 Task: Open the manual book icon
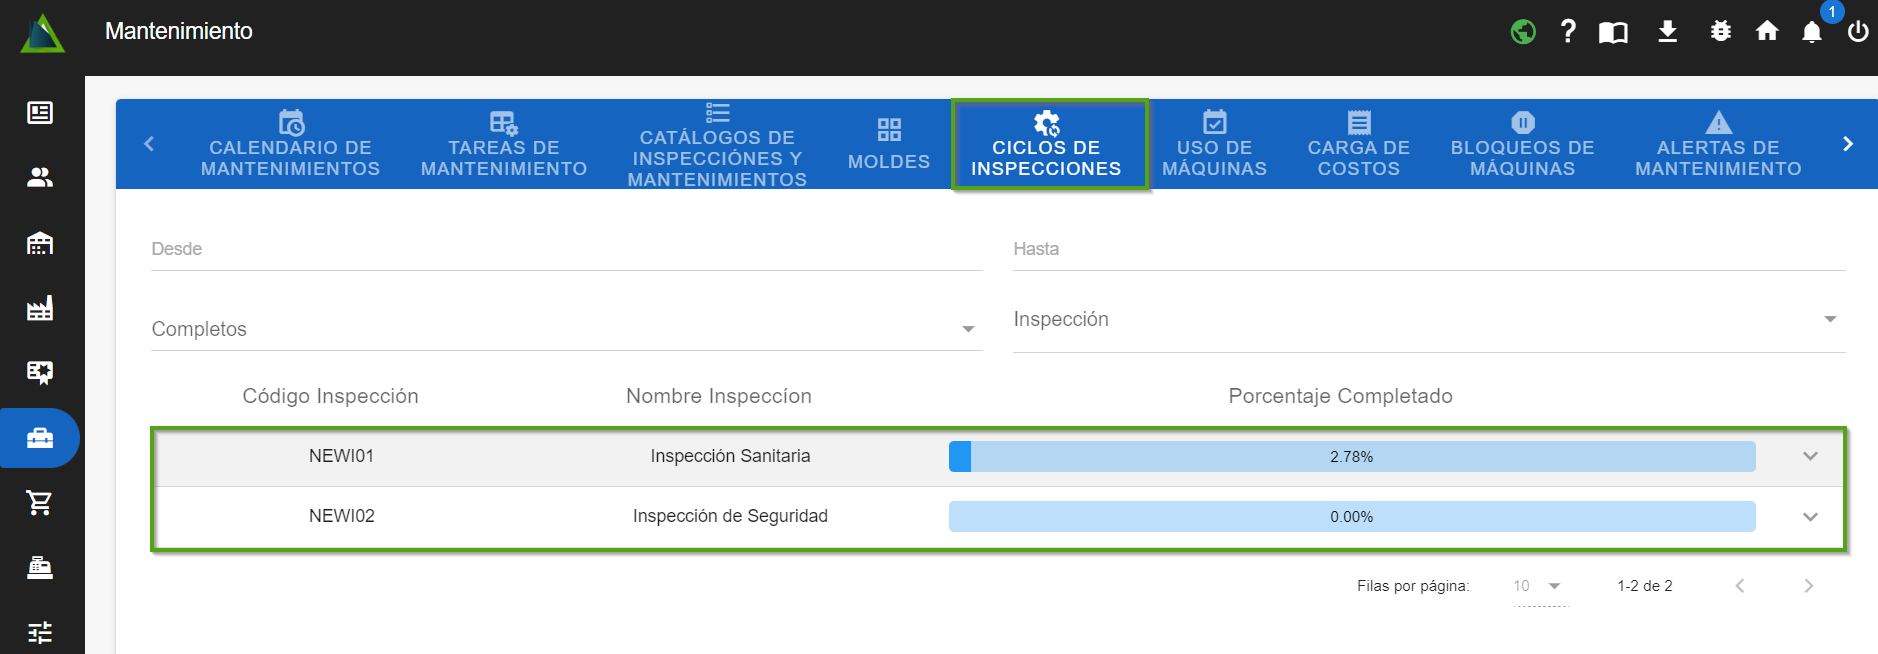coord(1613,33)
